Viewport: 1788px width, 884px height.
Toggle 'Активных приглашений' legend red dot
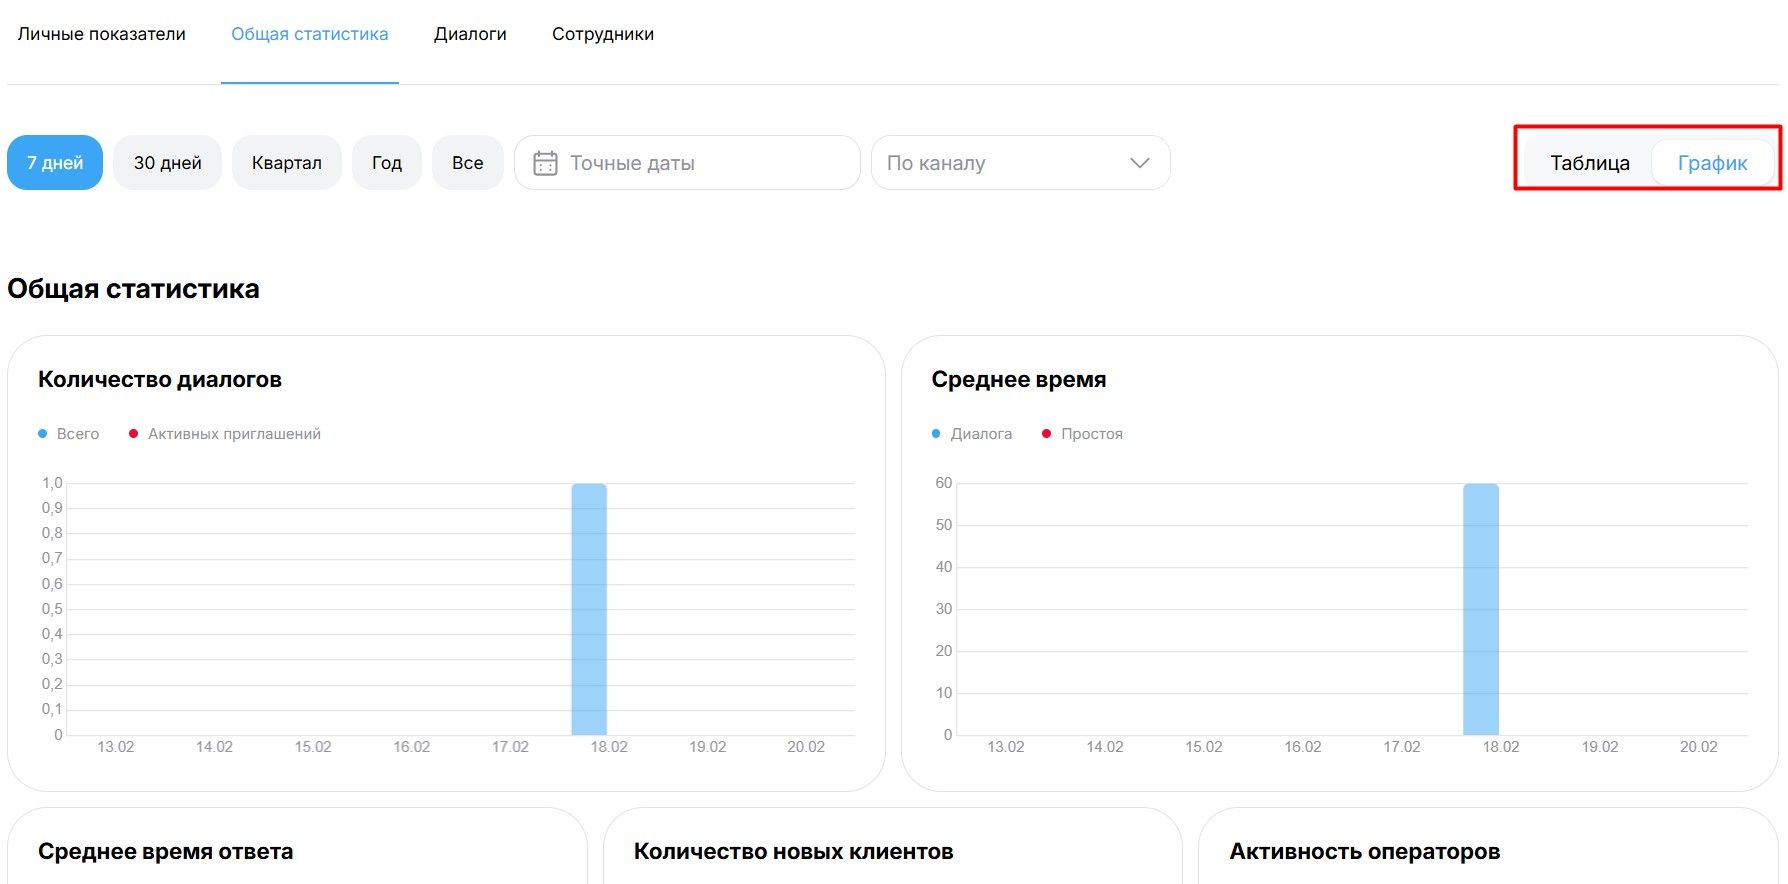[x=133, y=434]
